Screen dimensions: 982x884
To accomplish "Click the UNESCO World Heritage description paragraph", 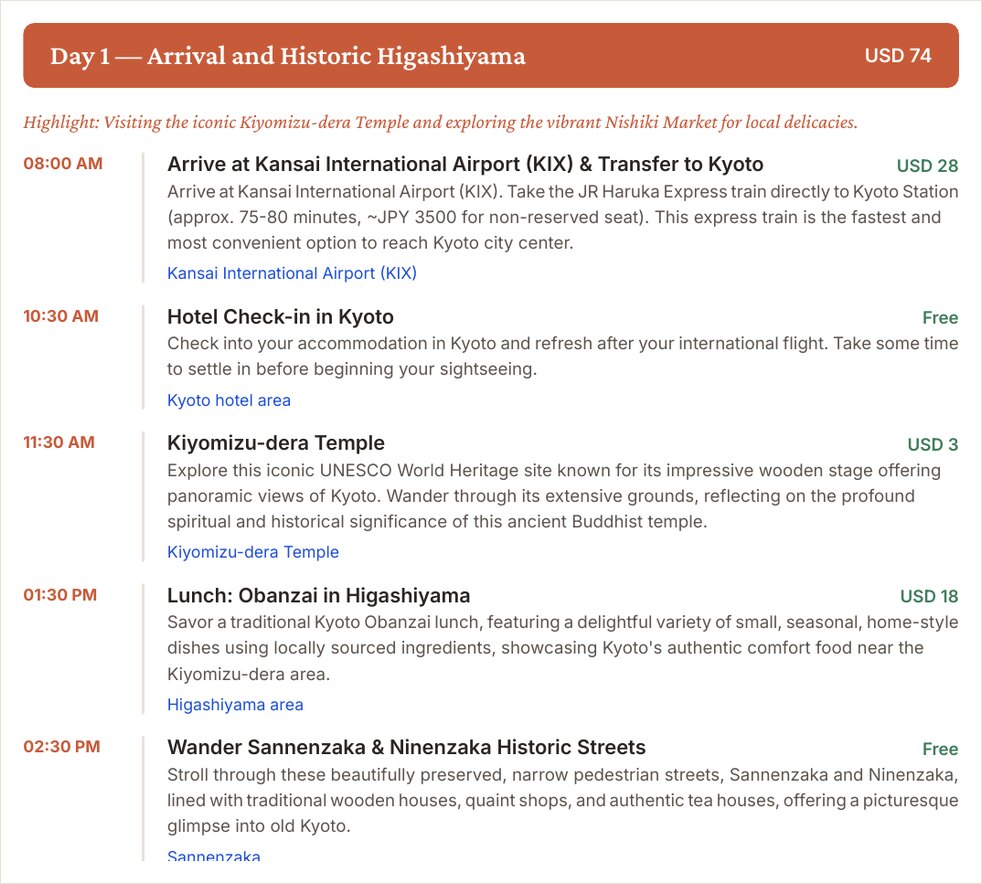I will coord(554,496).
